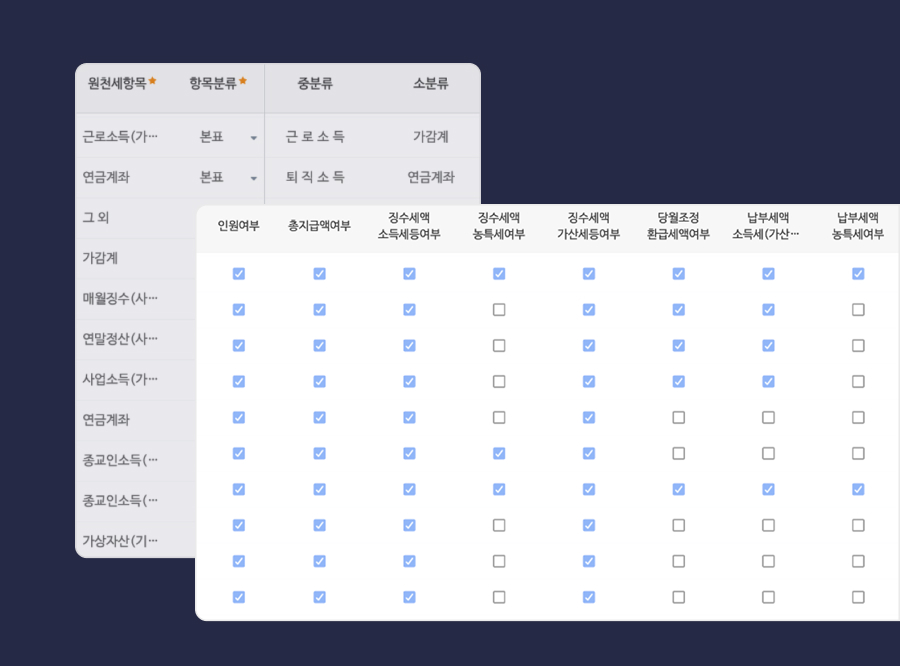Click the orange star next to 원천세항목
Image resolution: width=900 pixels, height=666 pixels.
coord(152,80)
